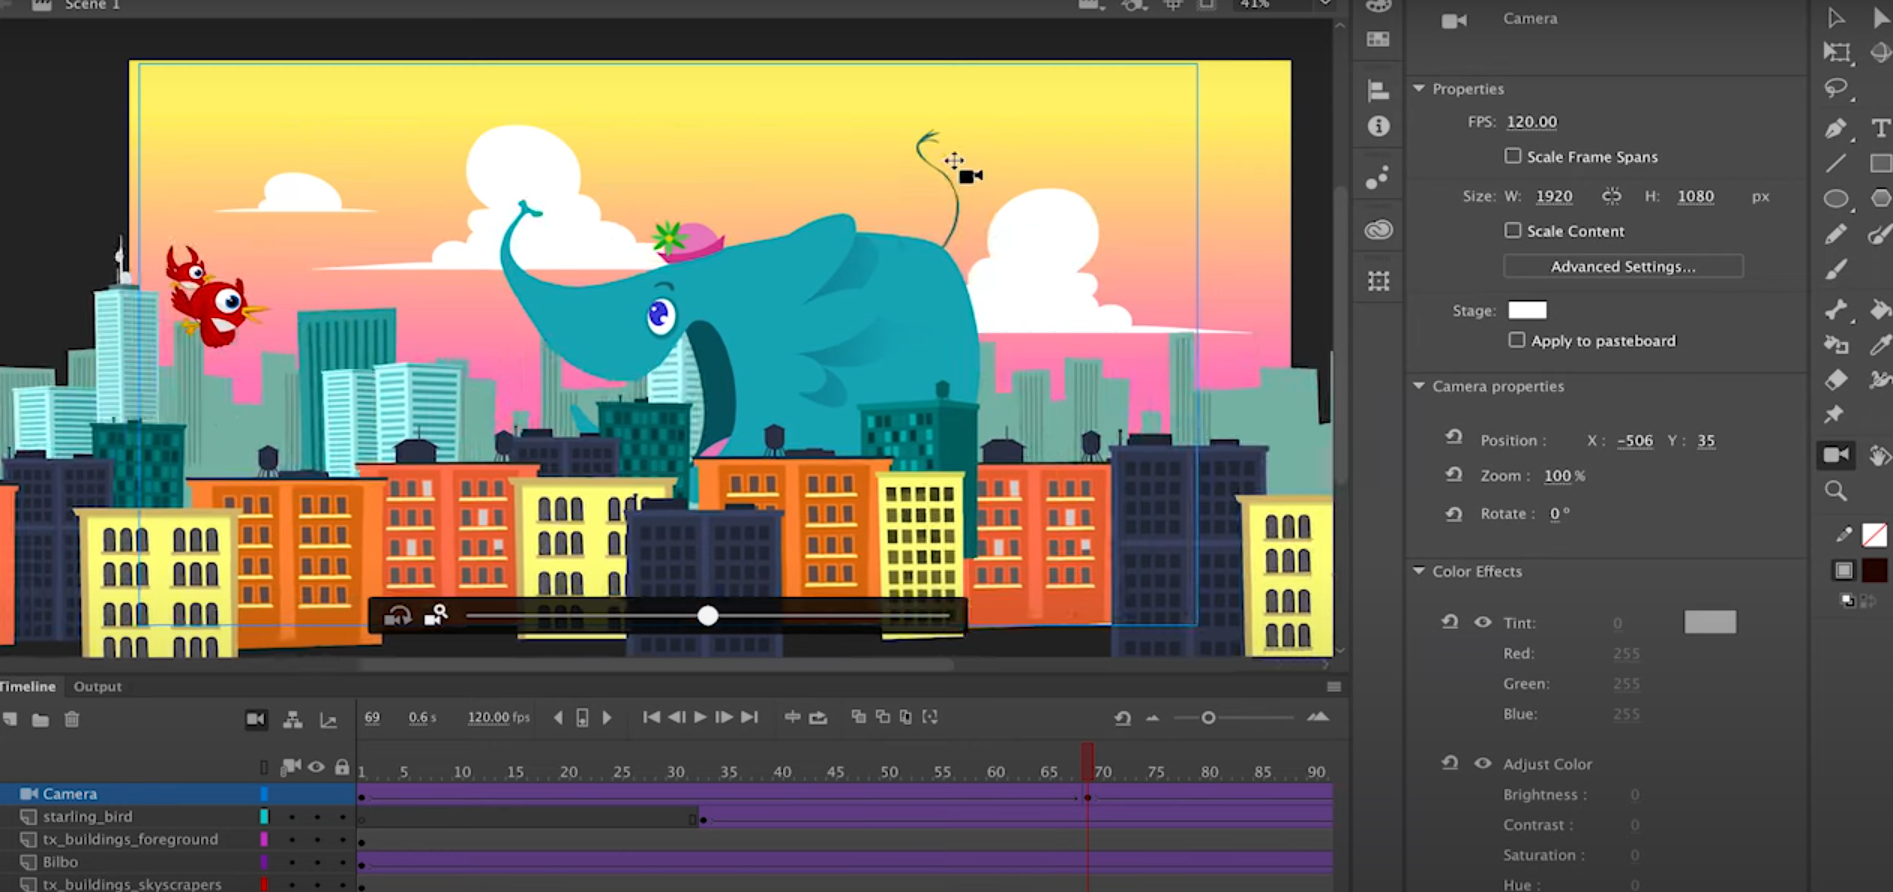This screenshot has width=1893, height=892.
Task: Open the Align panel icon
Action: click(x=1378, y=90)
